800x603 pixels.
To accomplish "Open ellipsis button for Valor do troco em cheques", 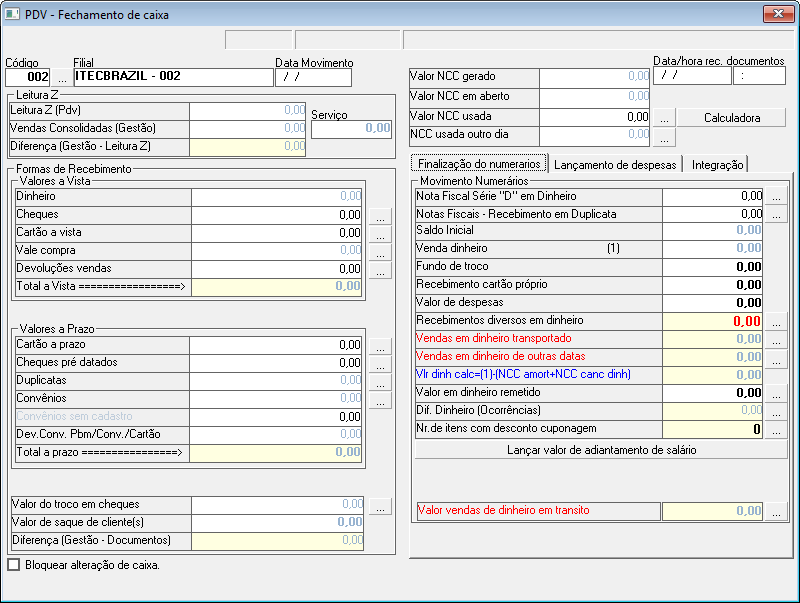I will [x=380, y=506].
